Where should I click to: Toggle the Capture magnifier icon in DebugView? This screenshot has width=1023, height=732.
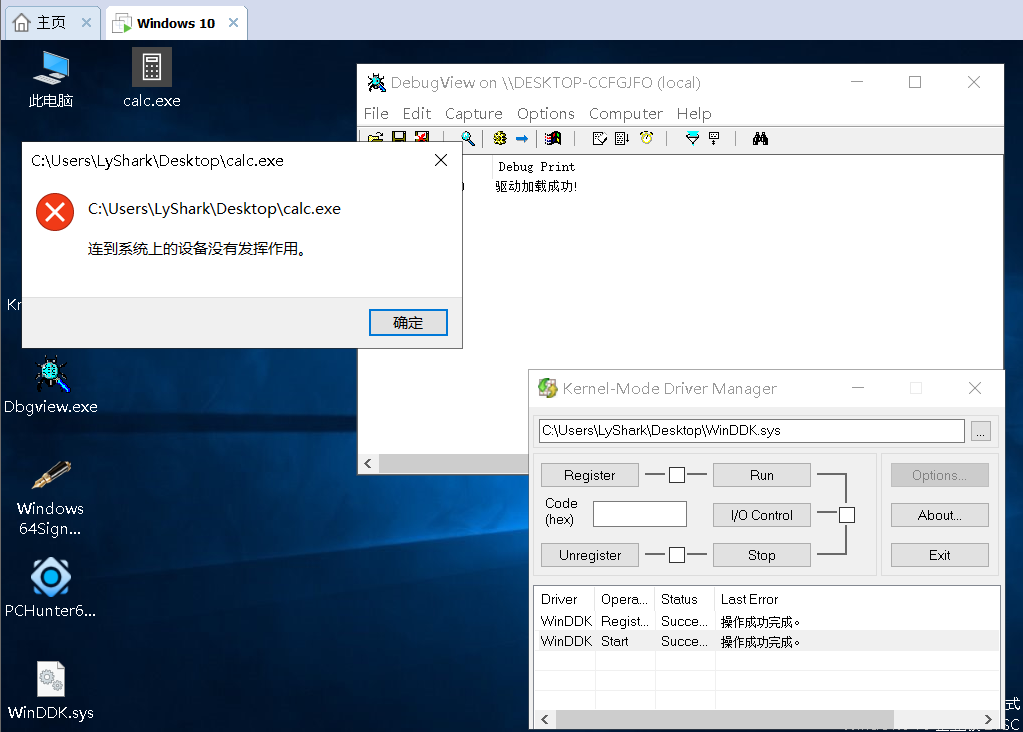pos(468,138)
